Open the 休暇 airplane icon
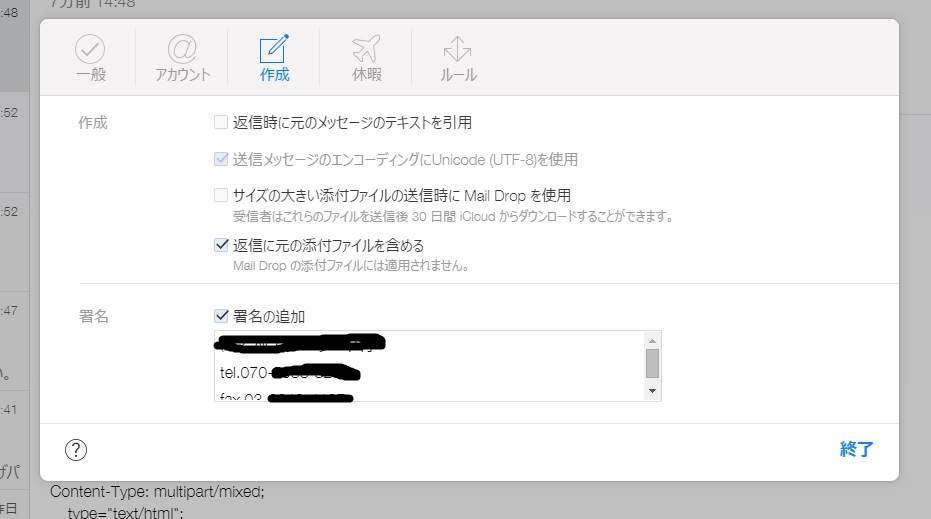 [366, 49]
